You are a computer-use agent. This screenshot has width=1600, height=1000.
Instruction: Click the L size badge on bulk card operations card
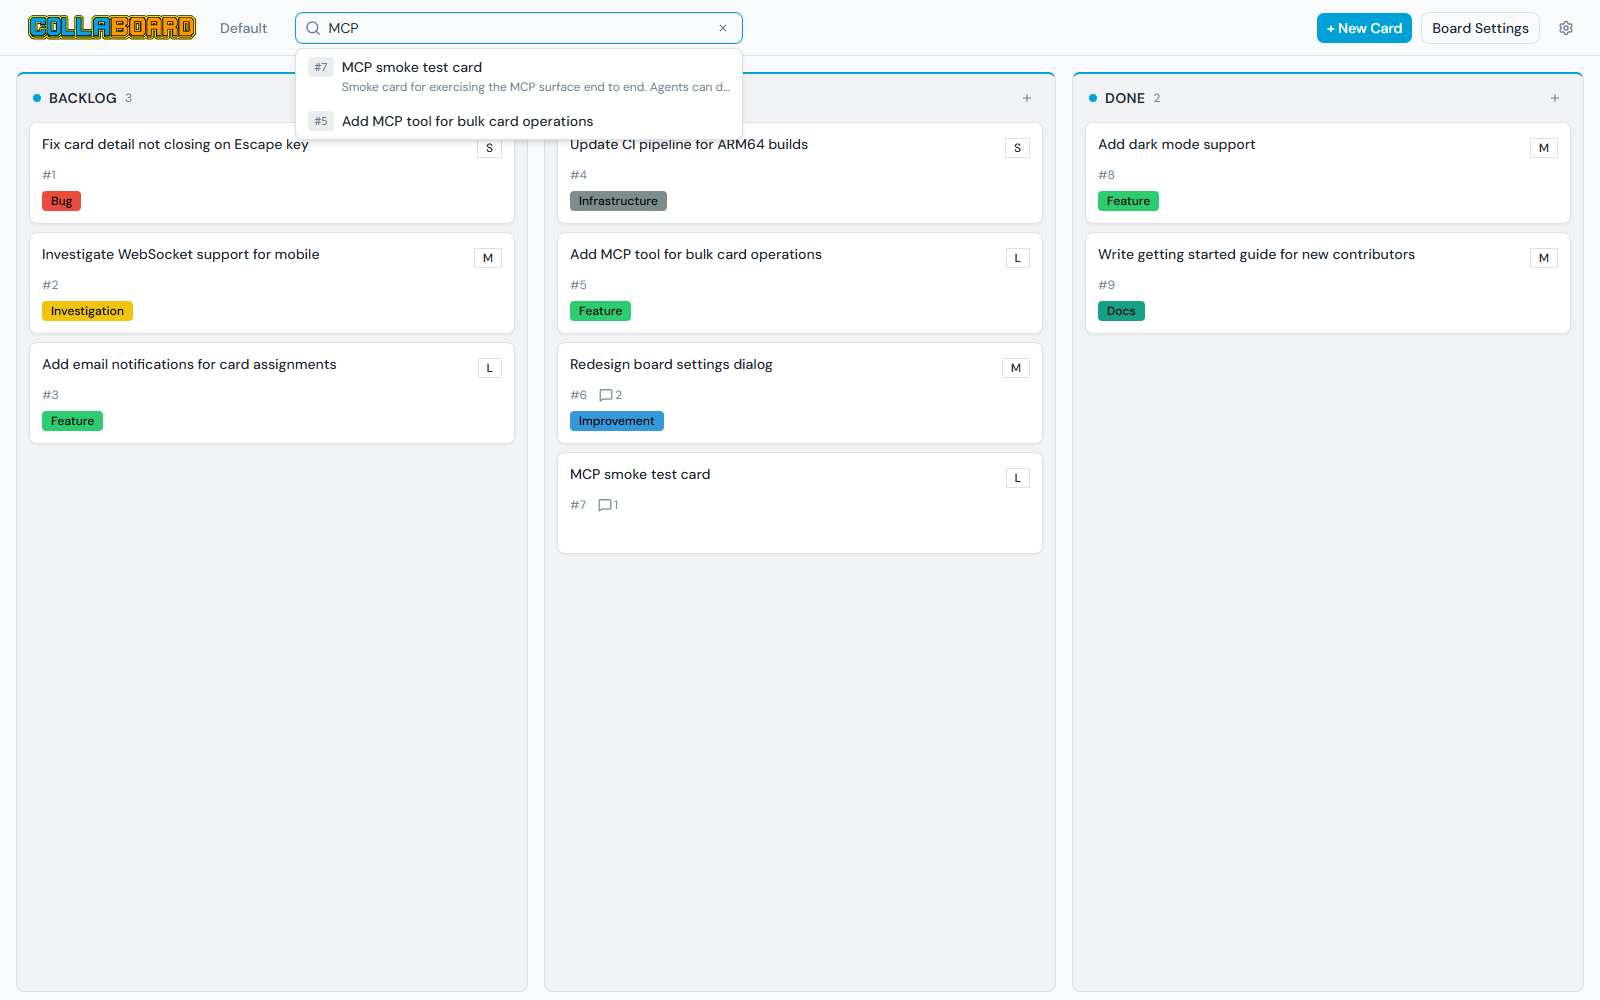pyautogui.click(x=1018, y=258)
